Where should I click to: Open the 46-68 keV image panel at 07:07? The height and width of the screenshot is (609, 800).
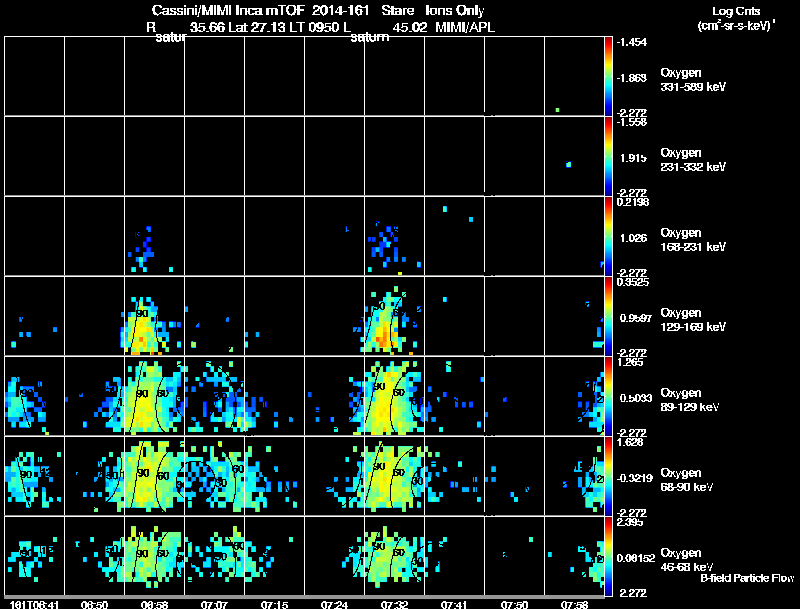214,556
